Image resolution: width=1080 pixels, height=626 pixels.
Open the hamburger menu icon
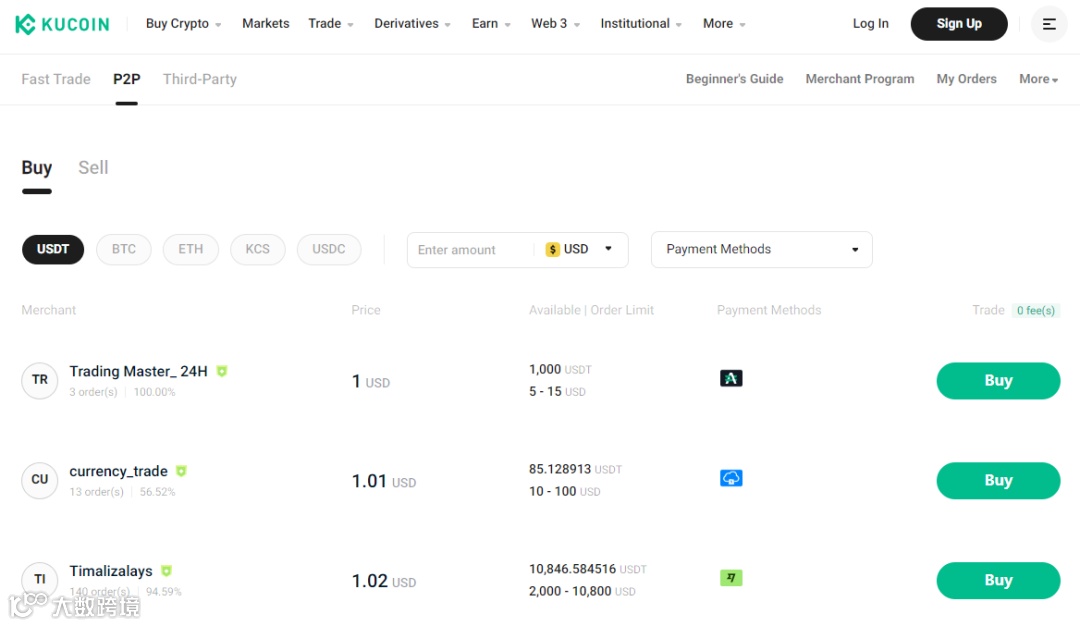pos(1049,24)
